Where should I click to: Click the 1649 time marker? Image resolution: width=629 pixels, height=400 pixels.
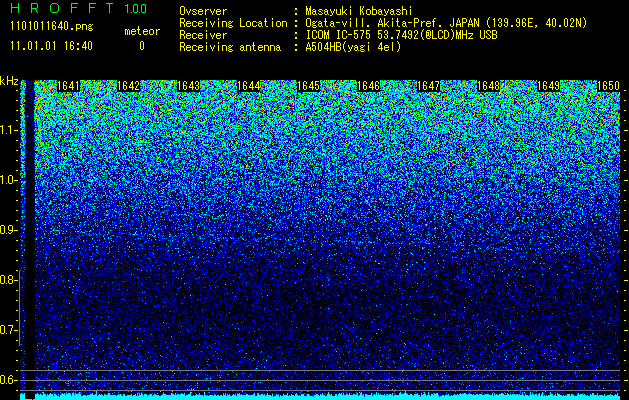(x=548, y=86)
